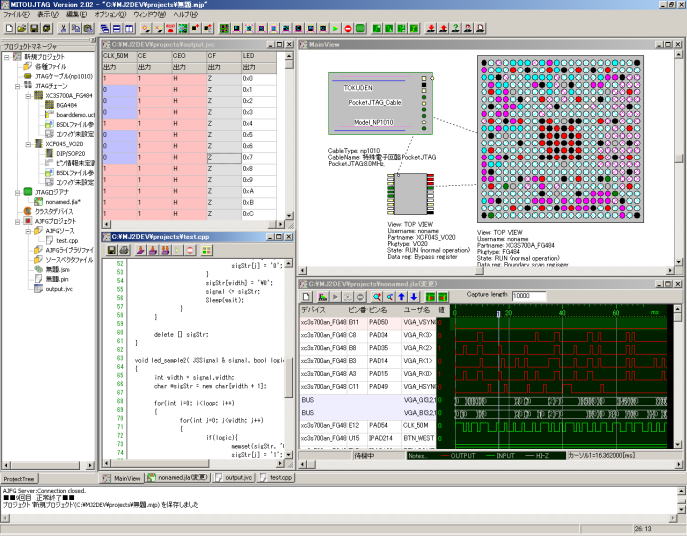The image size is (687, 536).
Task: Click output.jvc window vertical scrollbar down arrow
Action: pos(289,216)
